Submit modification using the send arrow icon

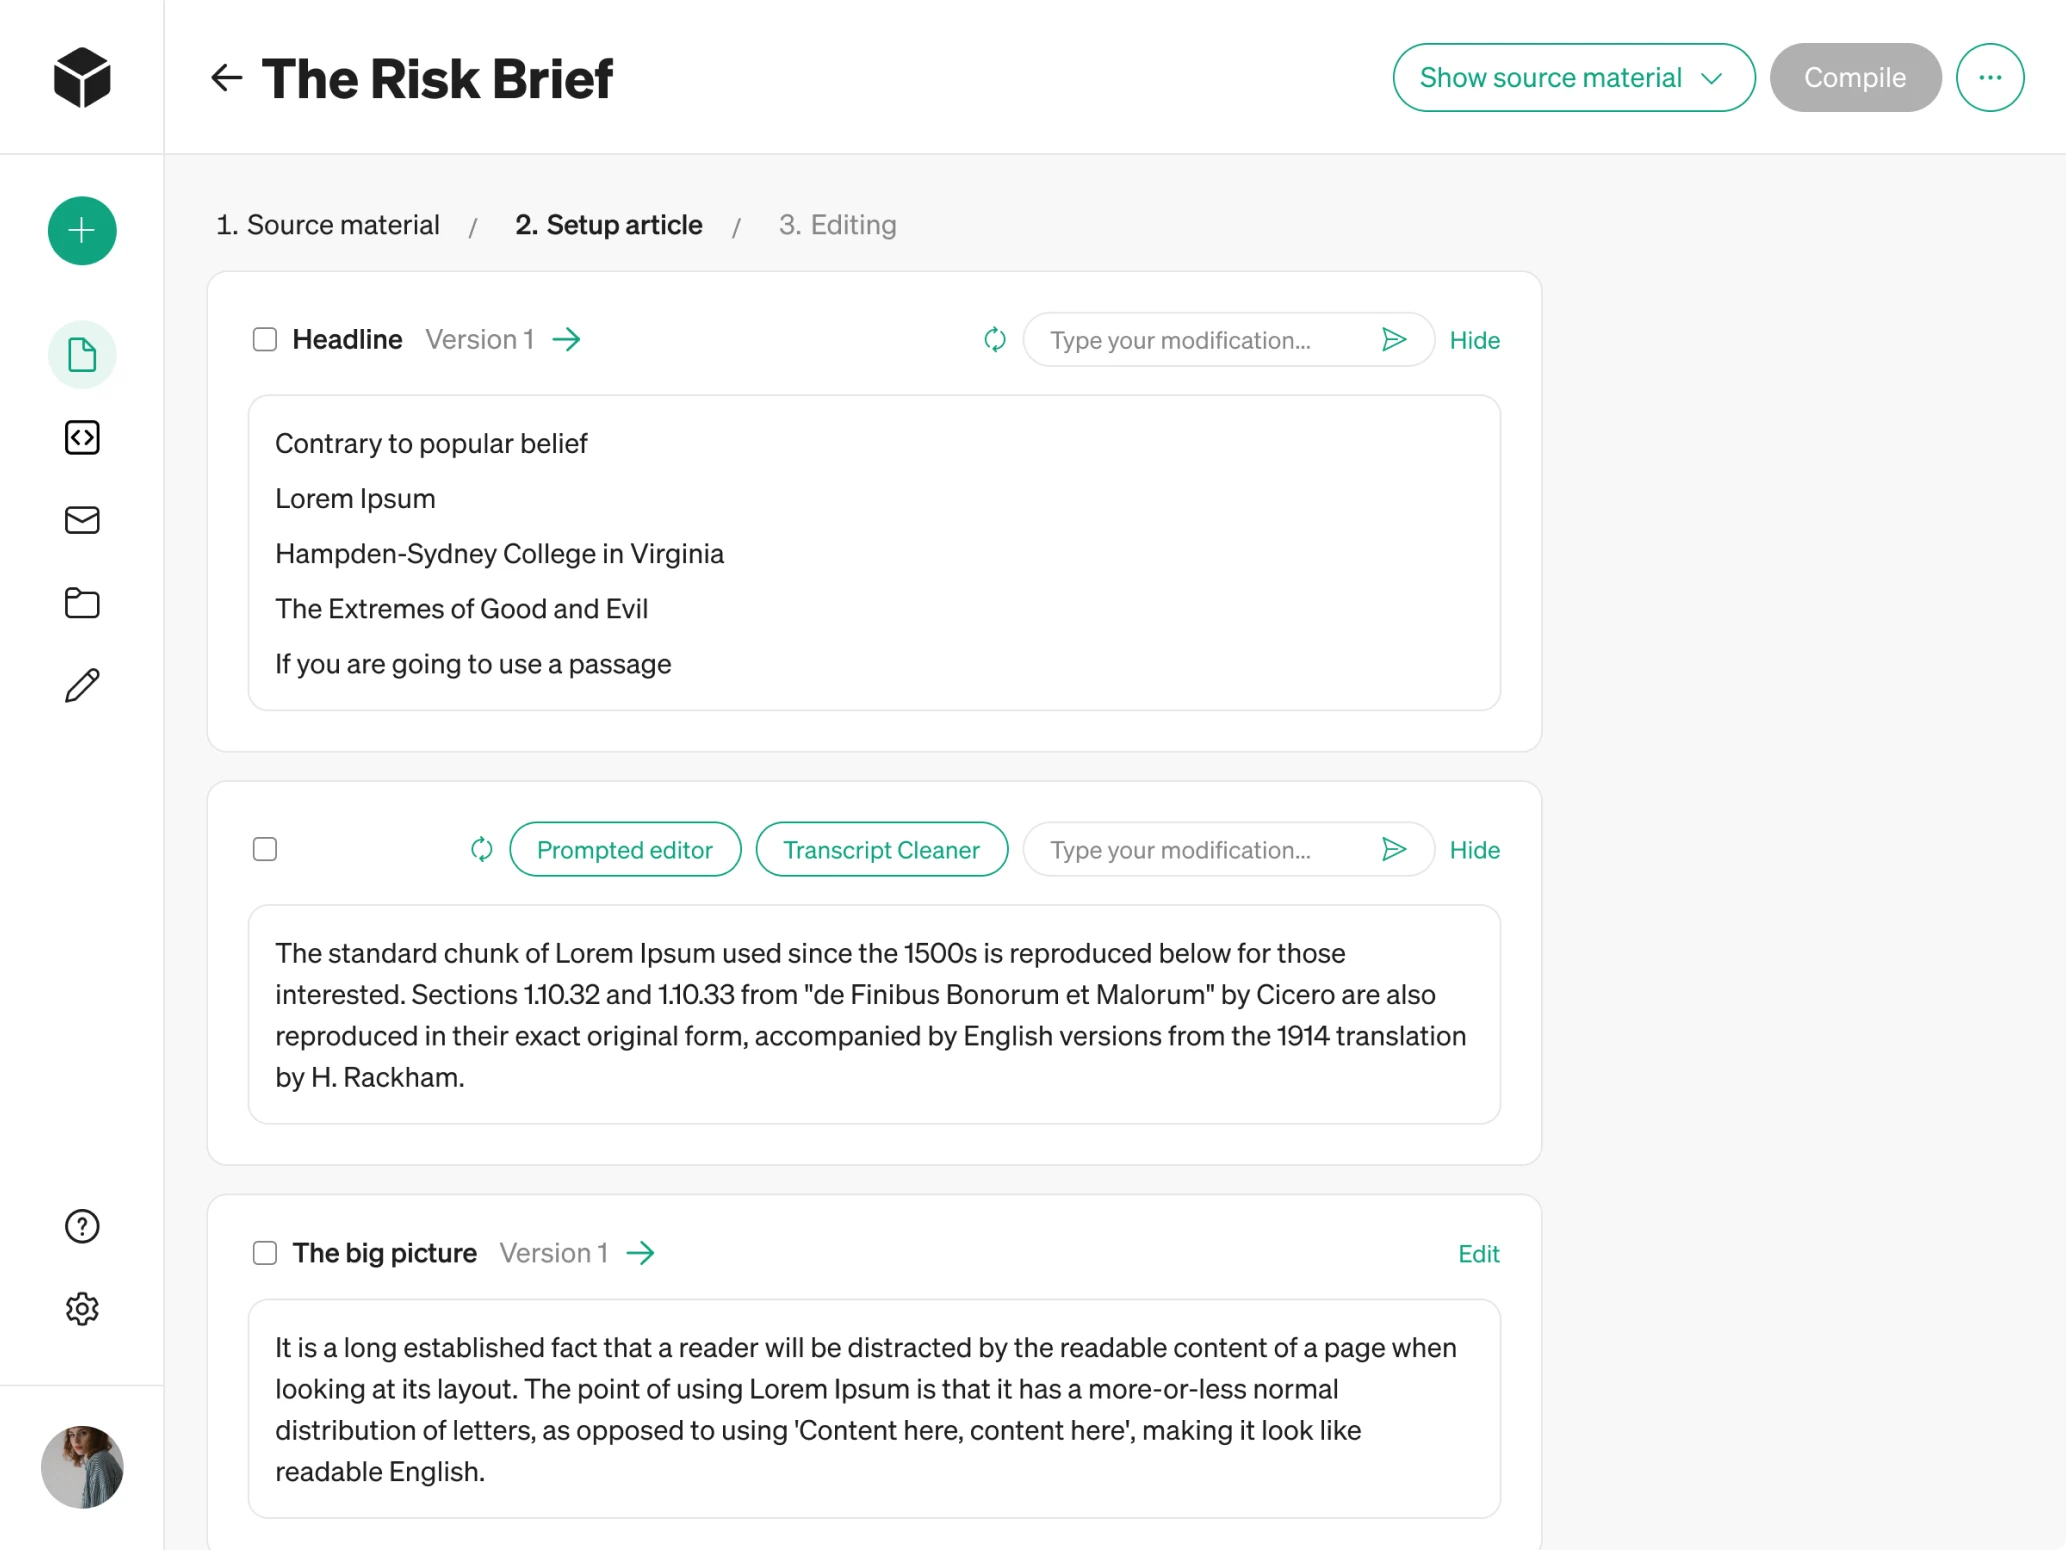point(1395,339)
